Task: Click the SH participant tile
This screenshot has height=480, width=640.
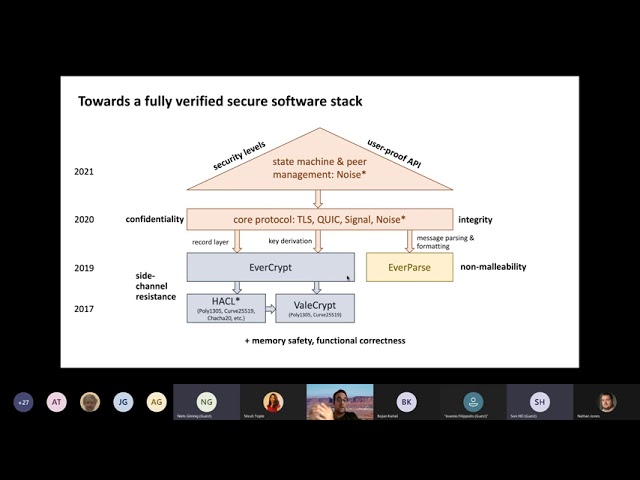Action: [x=539, y=402]
